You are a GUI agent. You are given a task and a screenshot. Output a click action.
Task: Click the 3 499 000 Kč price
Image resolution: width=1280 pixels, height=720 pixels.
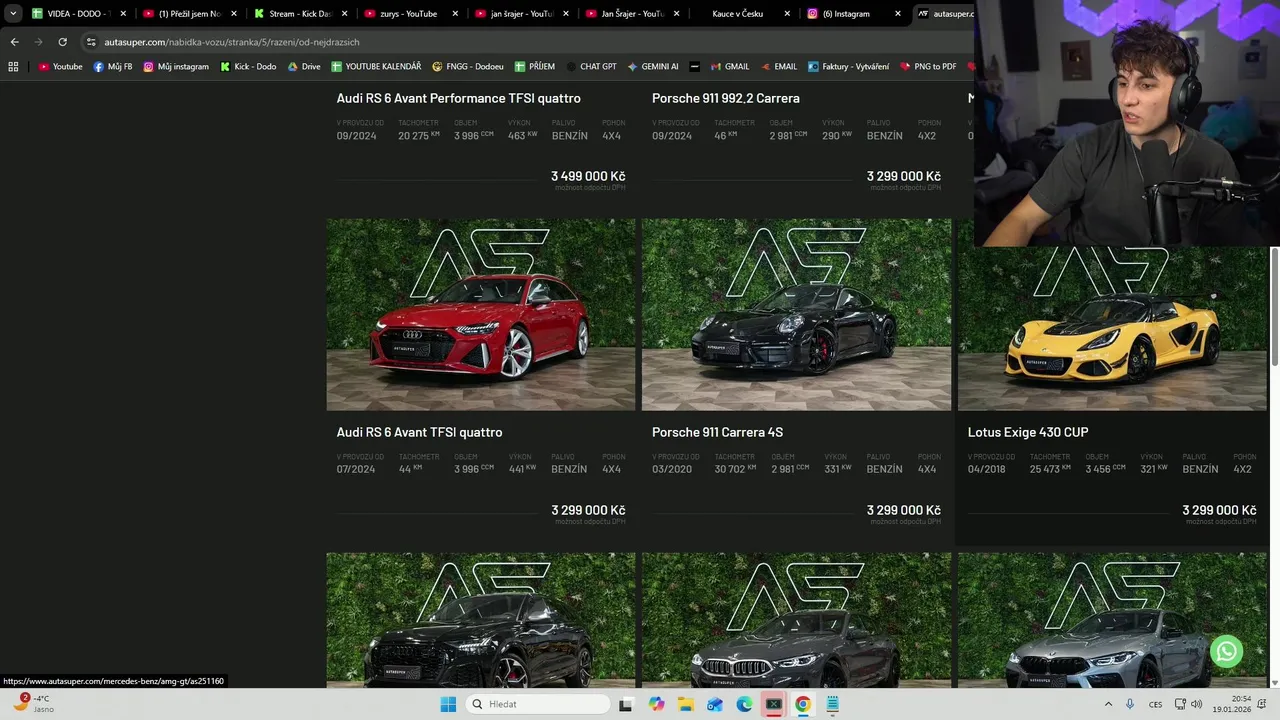pos(588,176)
